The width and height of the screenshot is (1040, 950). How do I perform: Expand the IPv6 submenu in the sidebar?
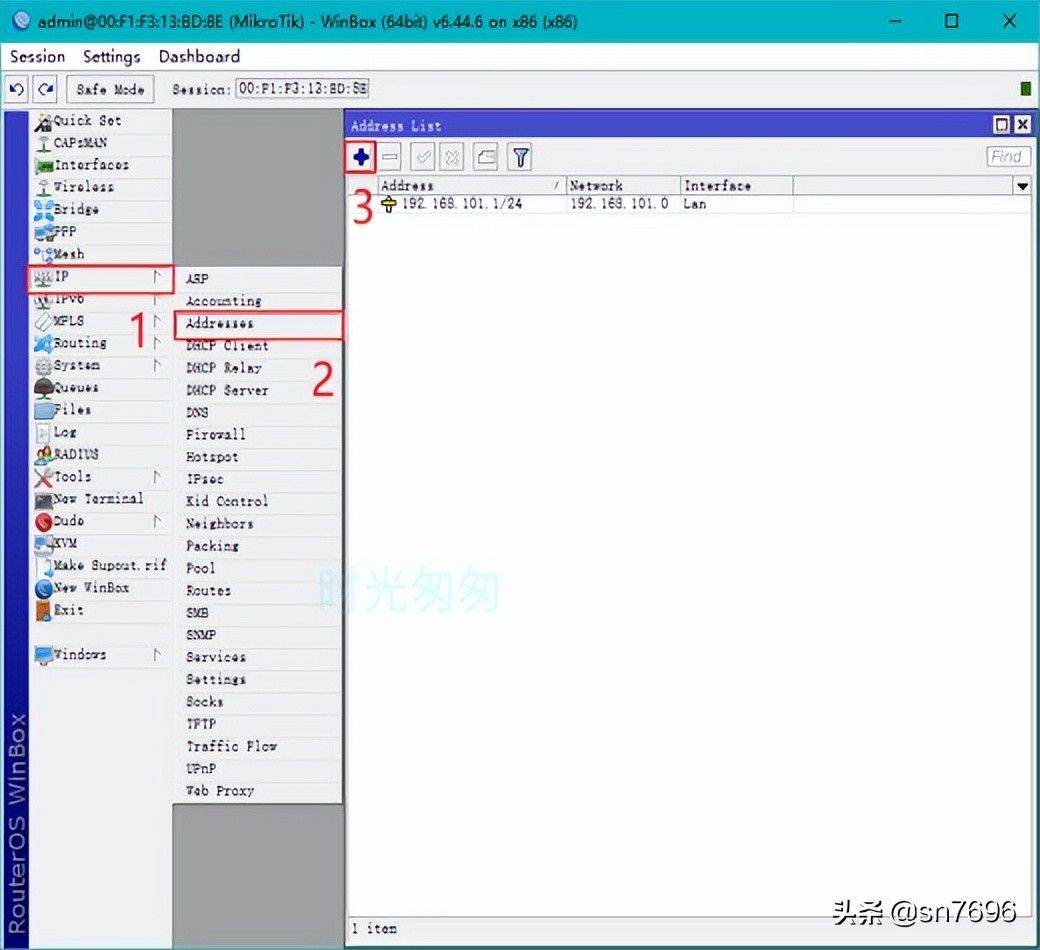[x=101, y=300]
